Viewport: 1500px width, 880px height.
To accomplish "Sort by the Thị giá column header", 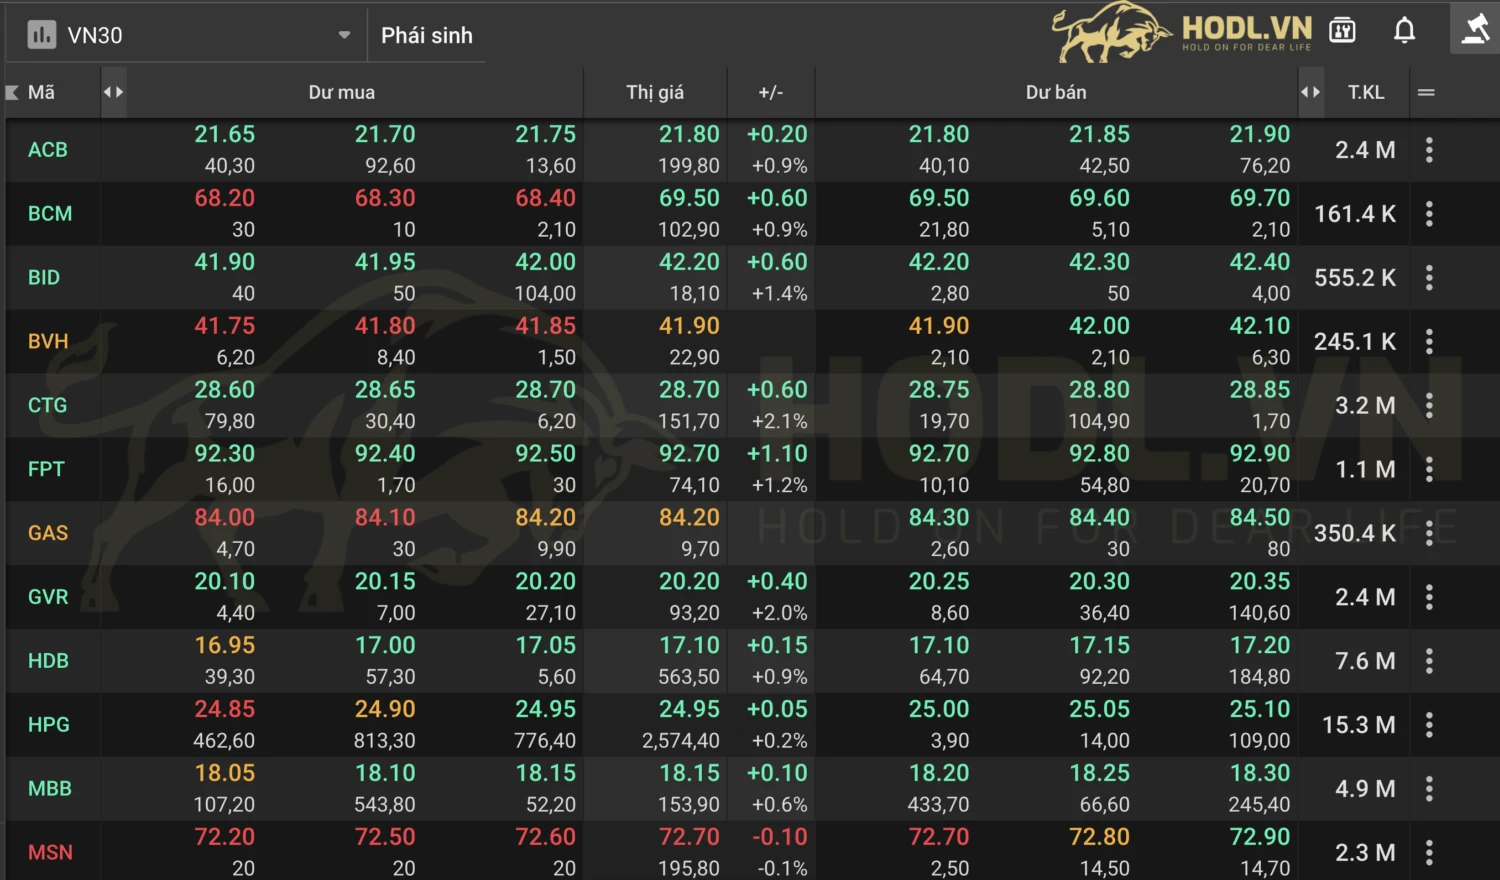I will (655, 92).
